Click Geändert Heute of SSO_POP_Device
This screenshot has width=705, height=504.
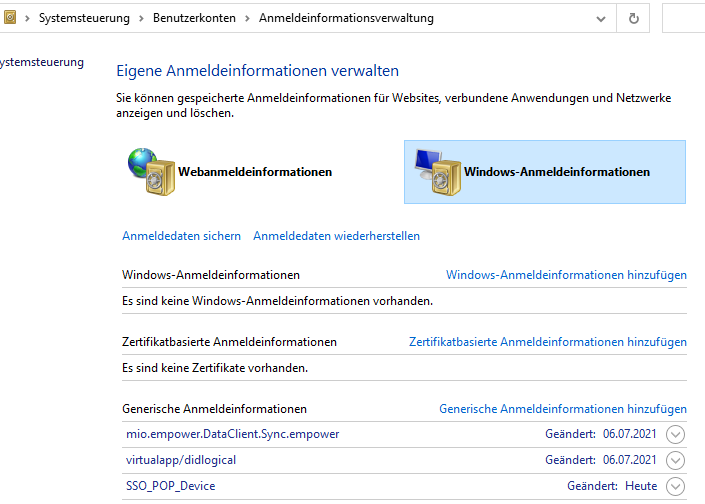click(612, 486)
